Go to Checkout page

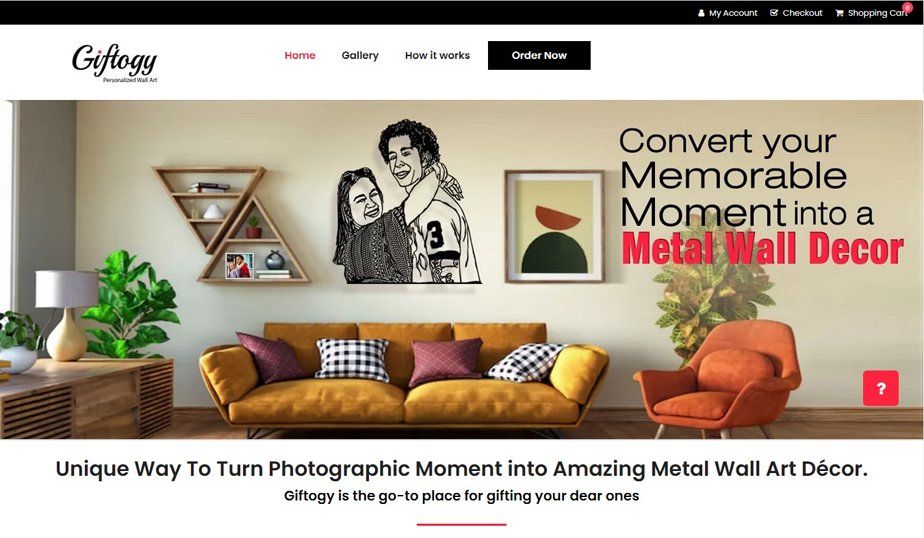point(802,13)
